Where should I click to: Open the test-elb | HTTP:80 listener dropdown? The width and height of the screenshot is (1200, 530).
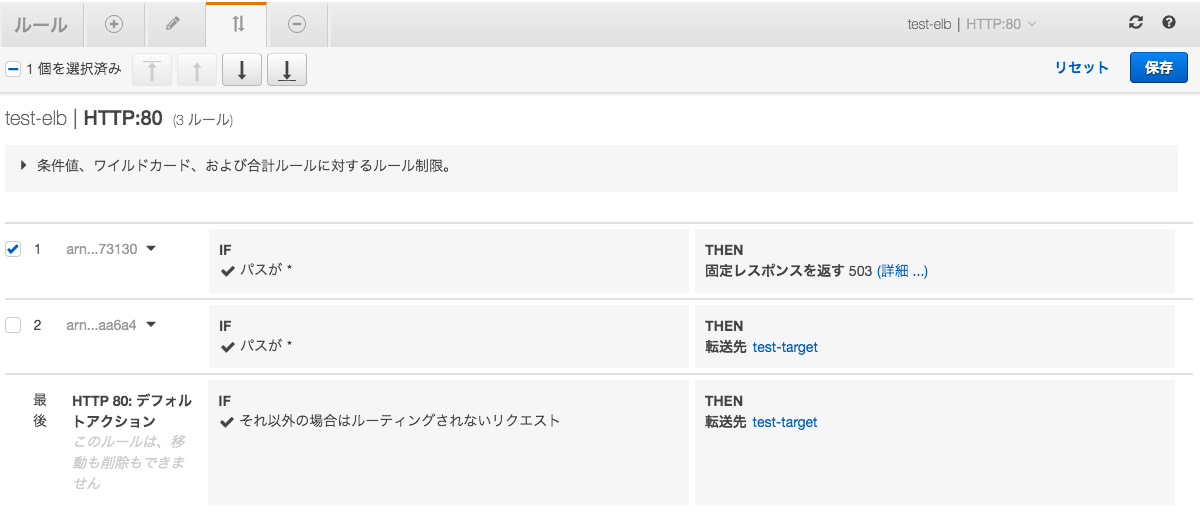click(x=971, y=24)
